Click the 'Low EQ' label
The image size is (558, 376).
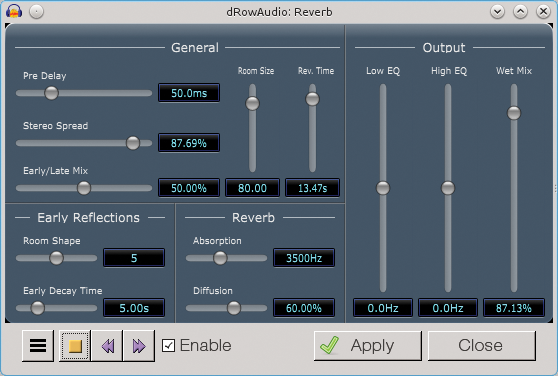[383, 71]
